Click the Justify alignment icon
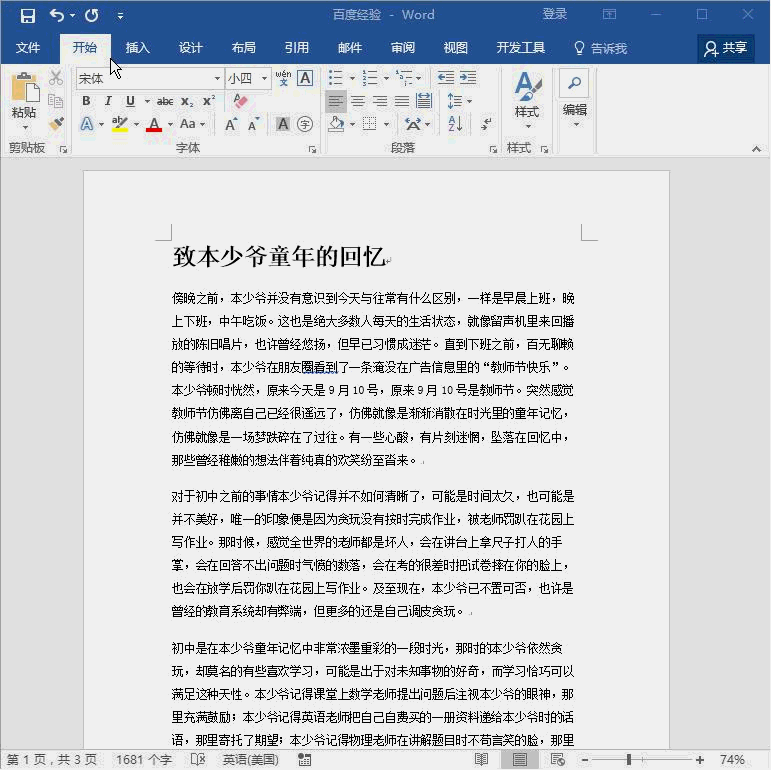This screenshot has height=770, width=771. [402, 101]
